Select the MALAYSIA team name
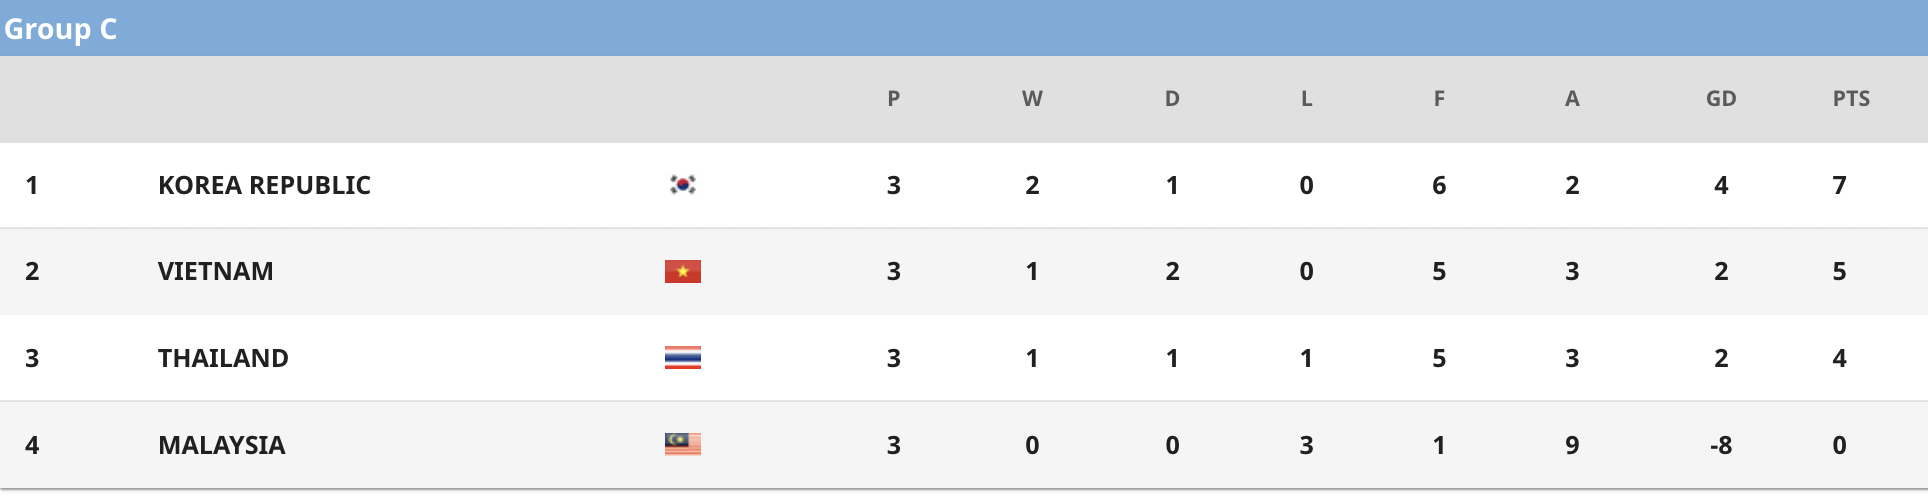 (x=221, y=445)
